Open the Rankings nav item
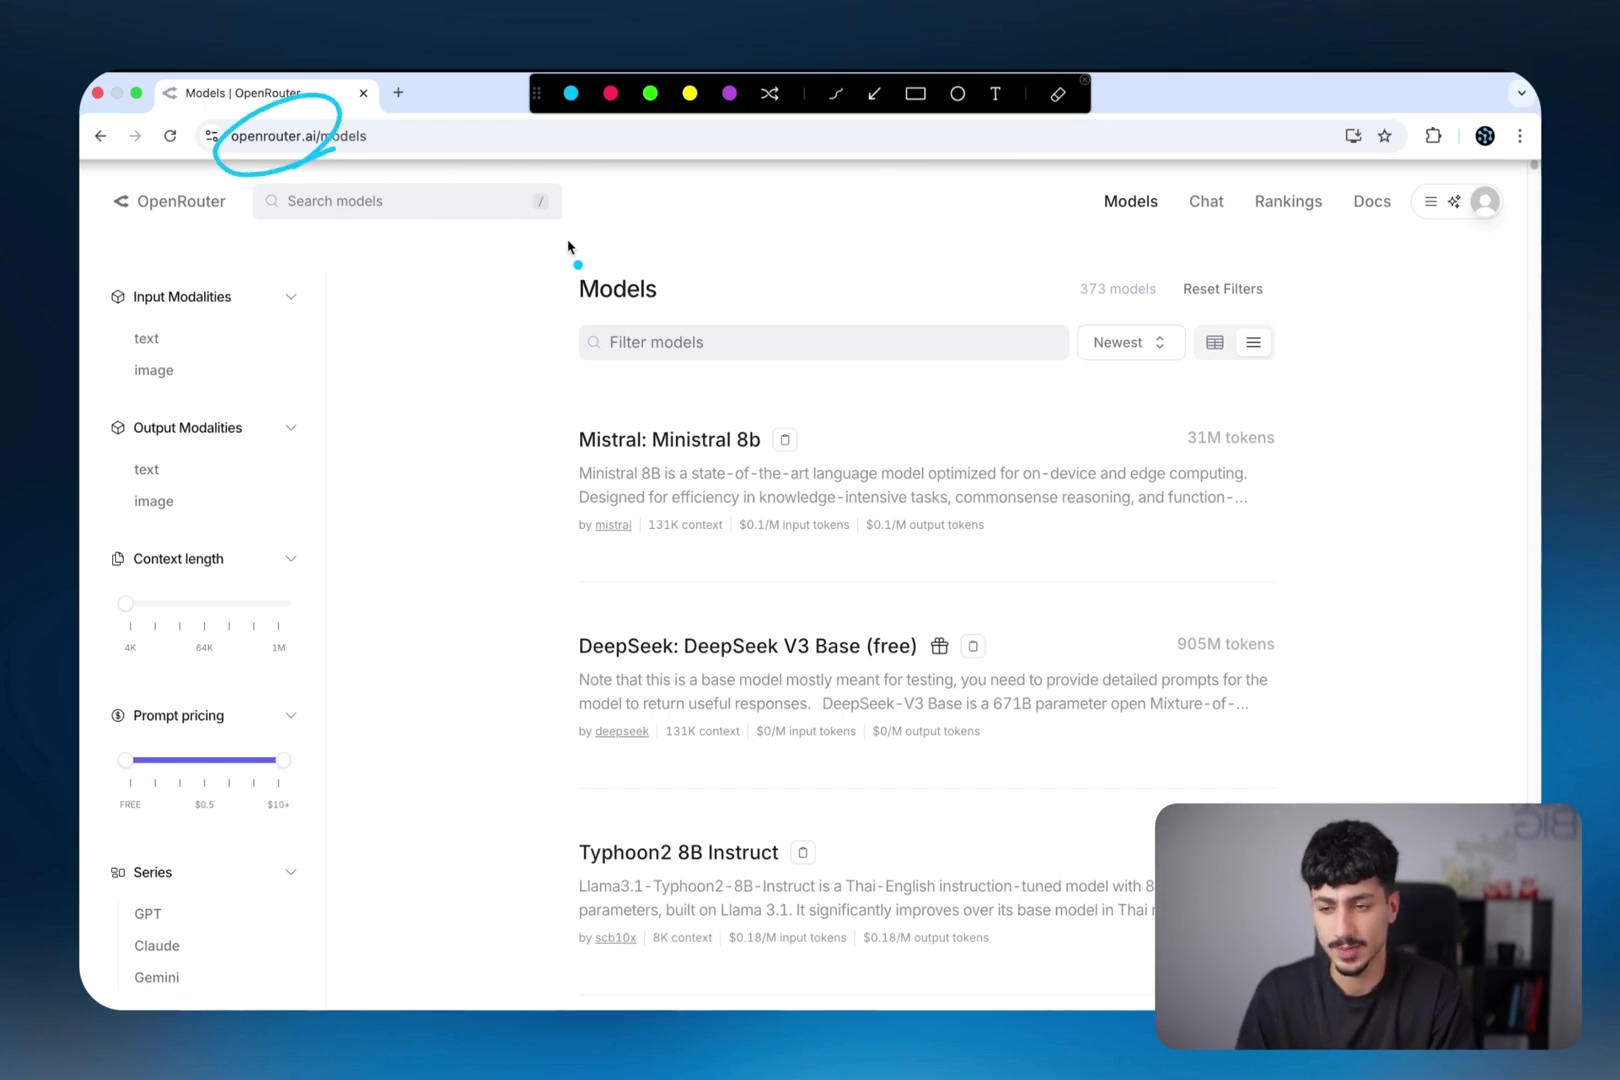The height and width of the screenshot is (1080, 1620). pyautogui.click(x=1288, y=201)
